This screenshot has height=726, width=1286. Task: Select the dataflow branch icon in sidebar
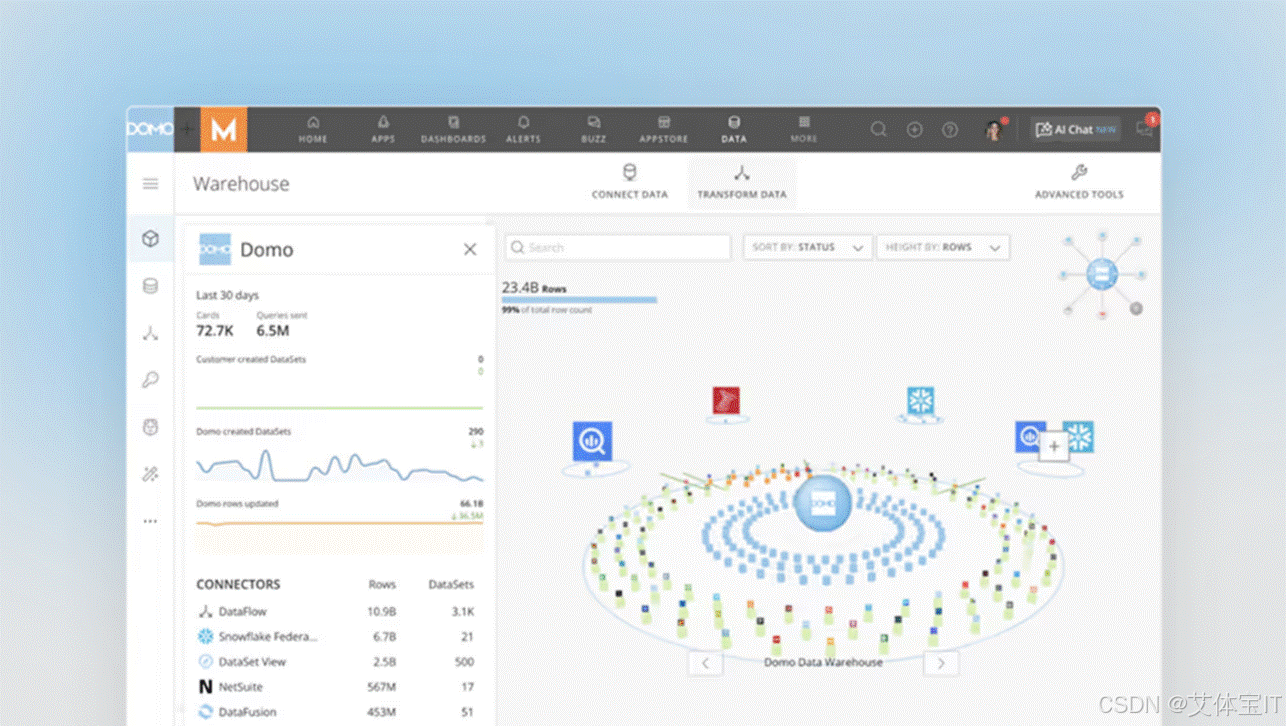[x=150, y=333]
